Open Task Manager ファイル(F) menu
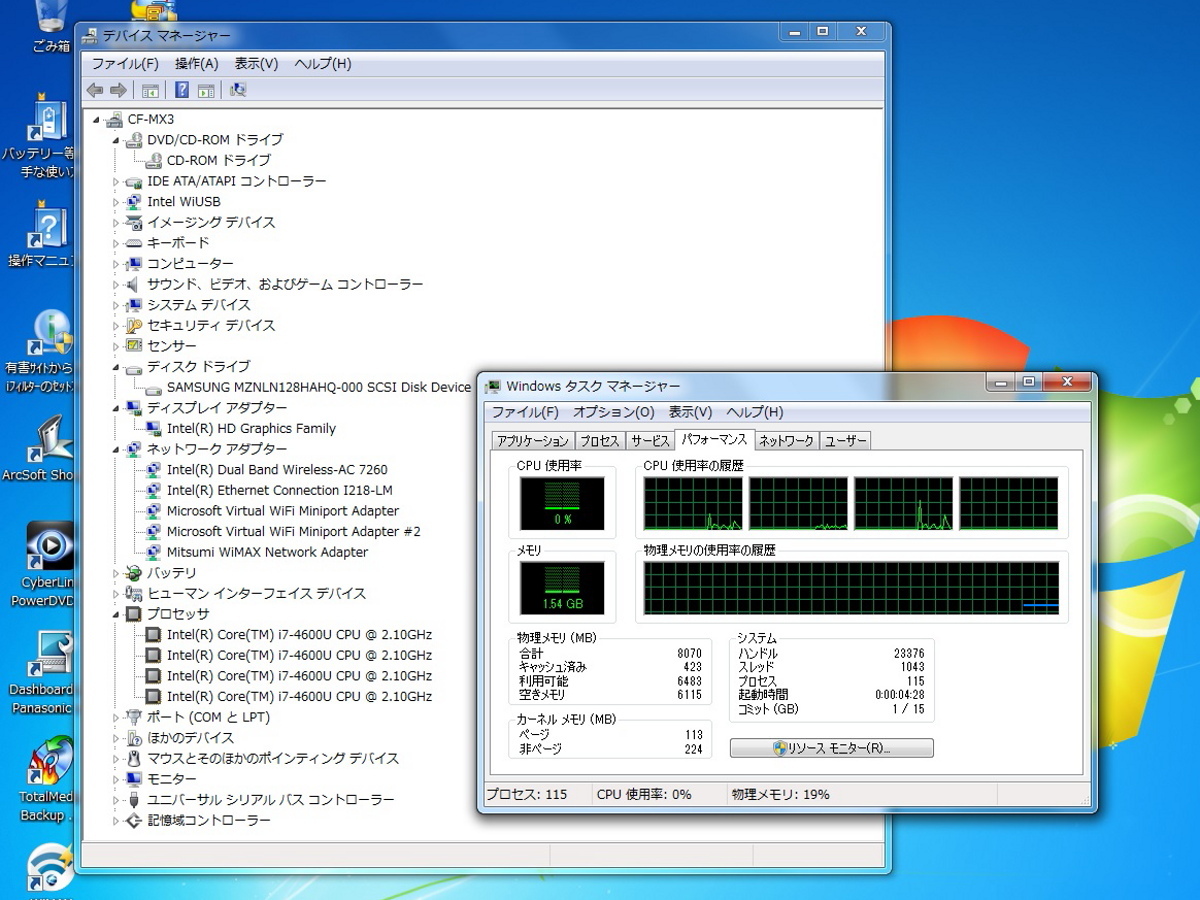 (525, 412)
